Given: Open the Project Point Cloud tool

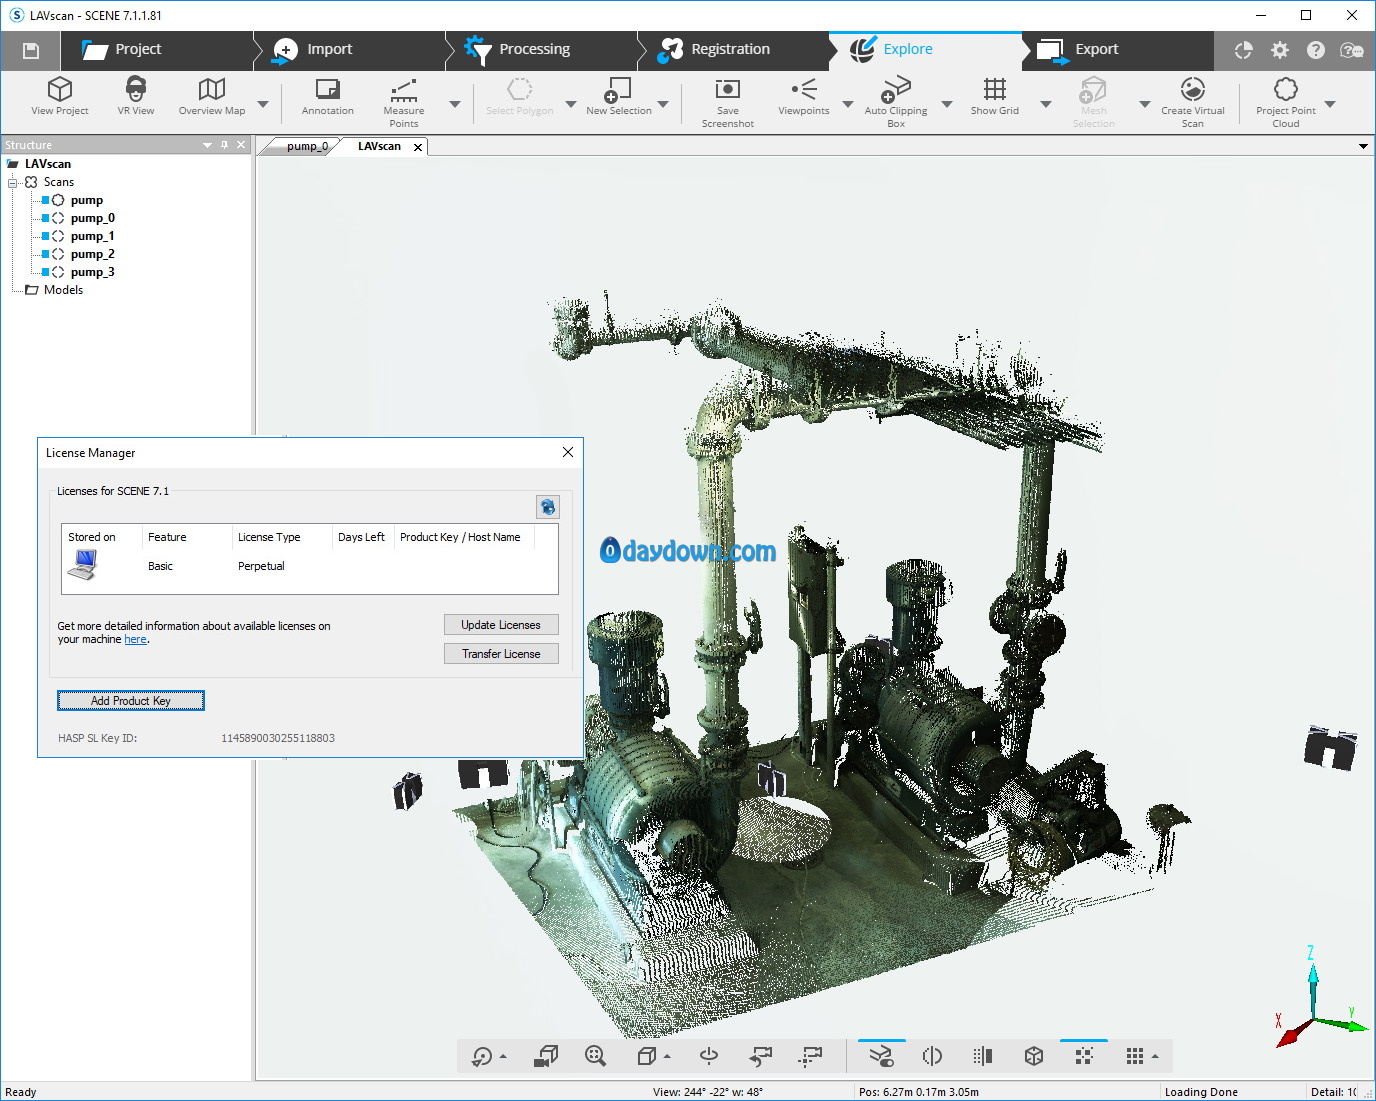Looking at the screenshot, I should tap(1285, 102).
